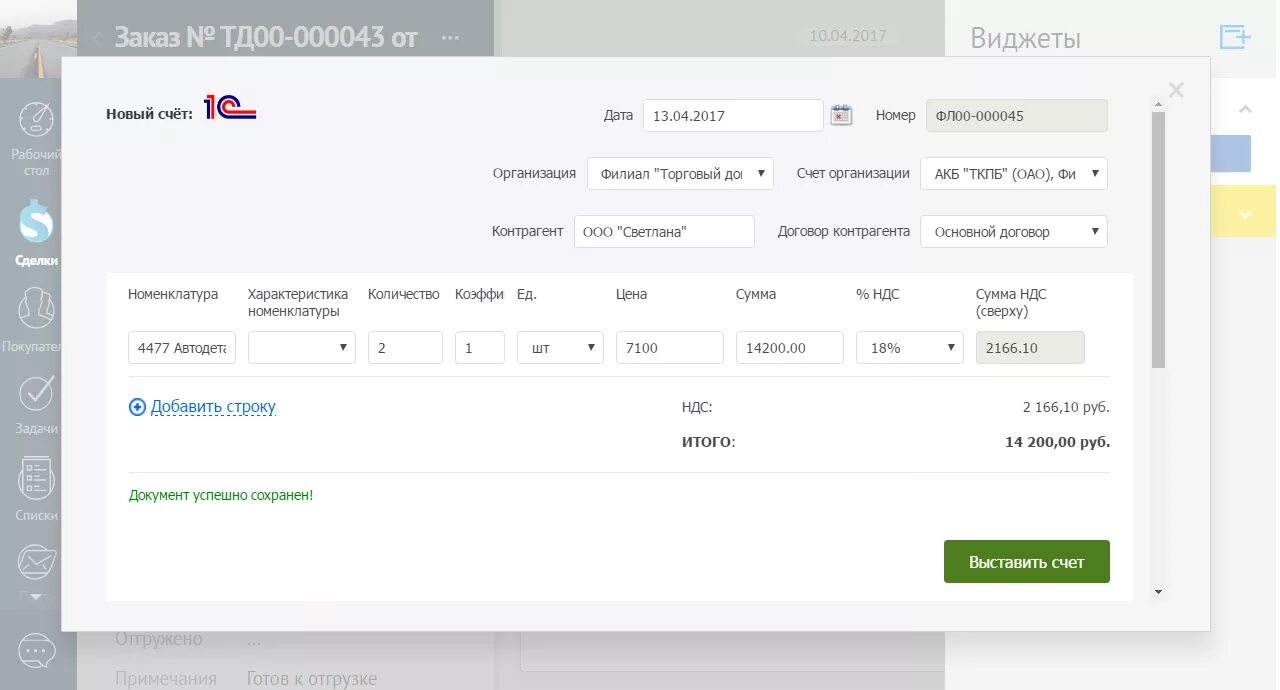Open Сделки section in the sidebar

click(x=37, y=233)
